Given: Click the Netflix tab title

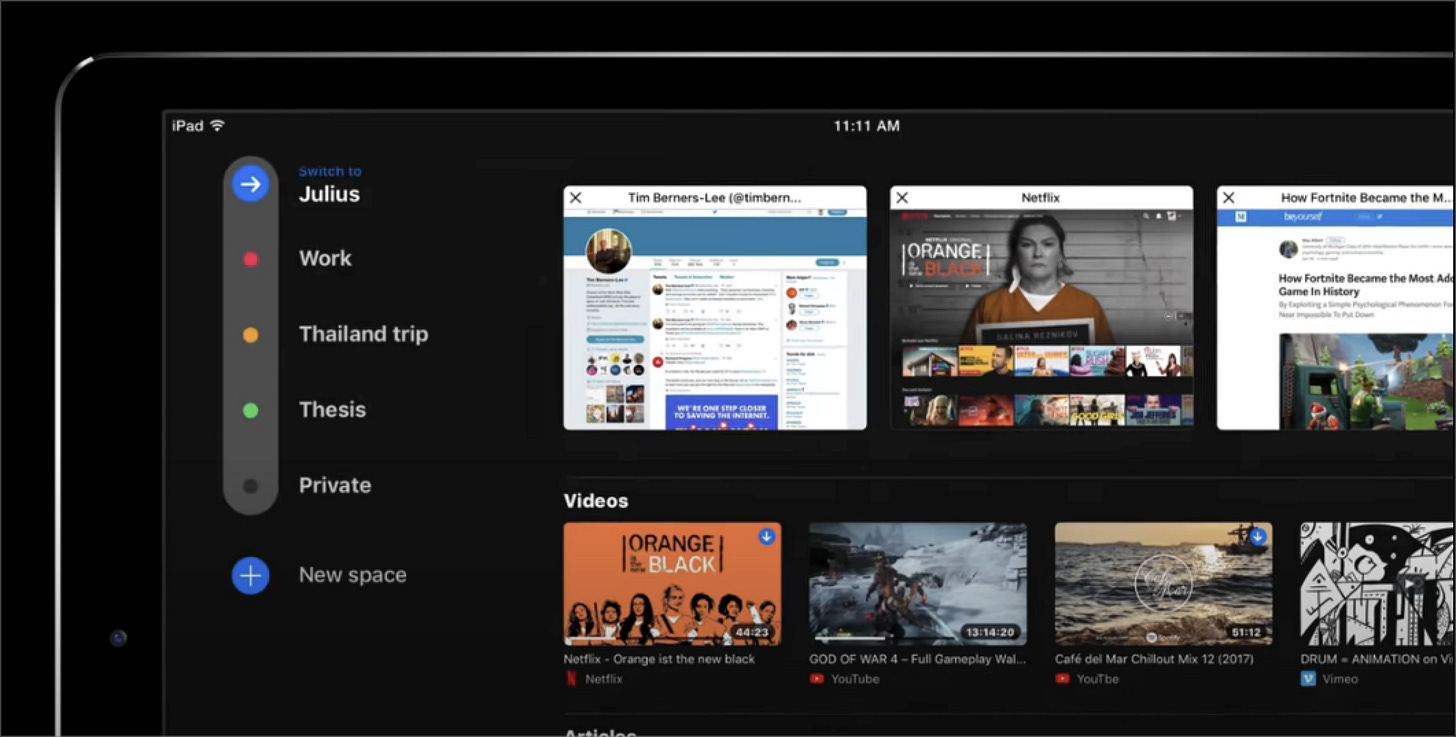Looking at the screenshot, I should click(1041, 198).
